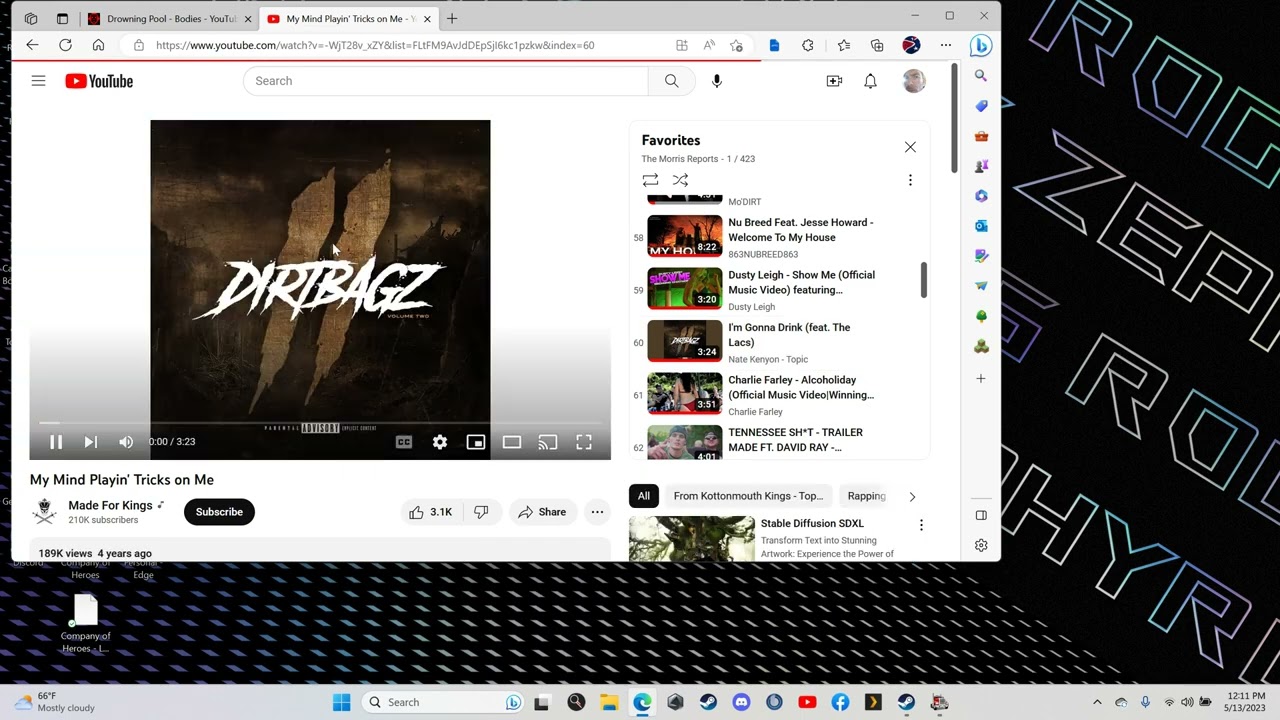Open Windows Start menu
Viewport: 1280px width, 720px height.
coord(341,702)
